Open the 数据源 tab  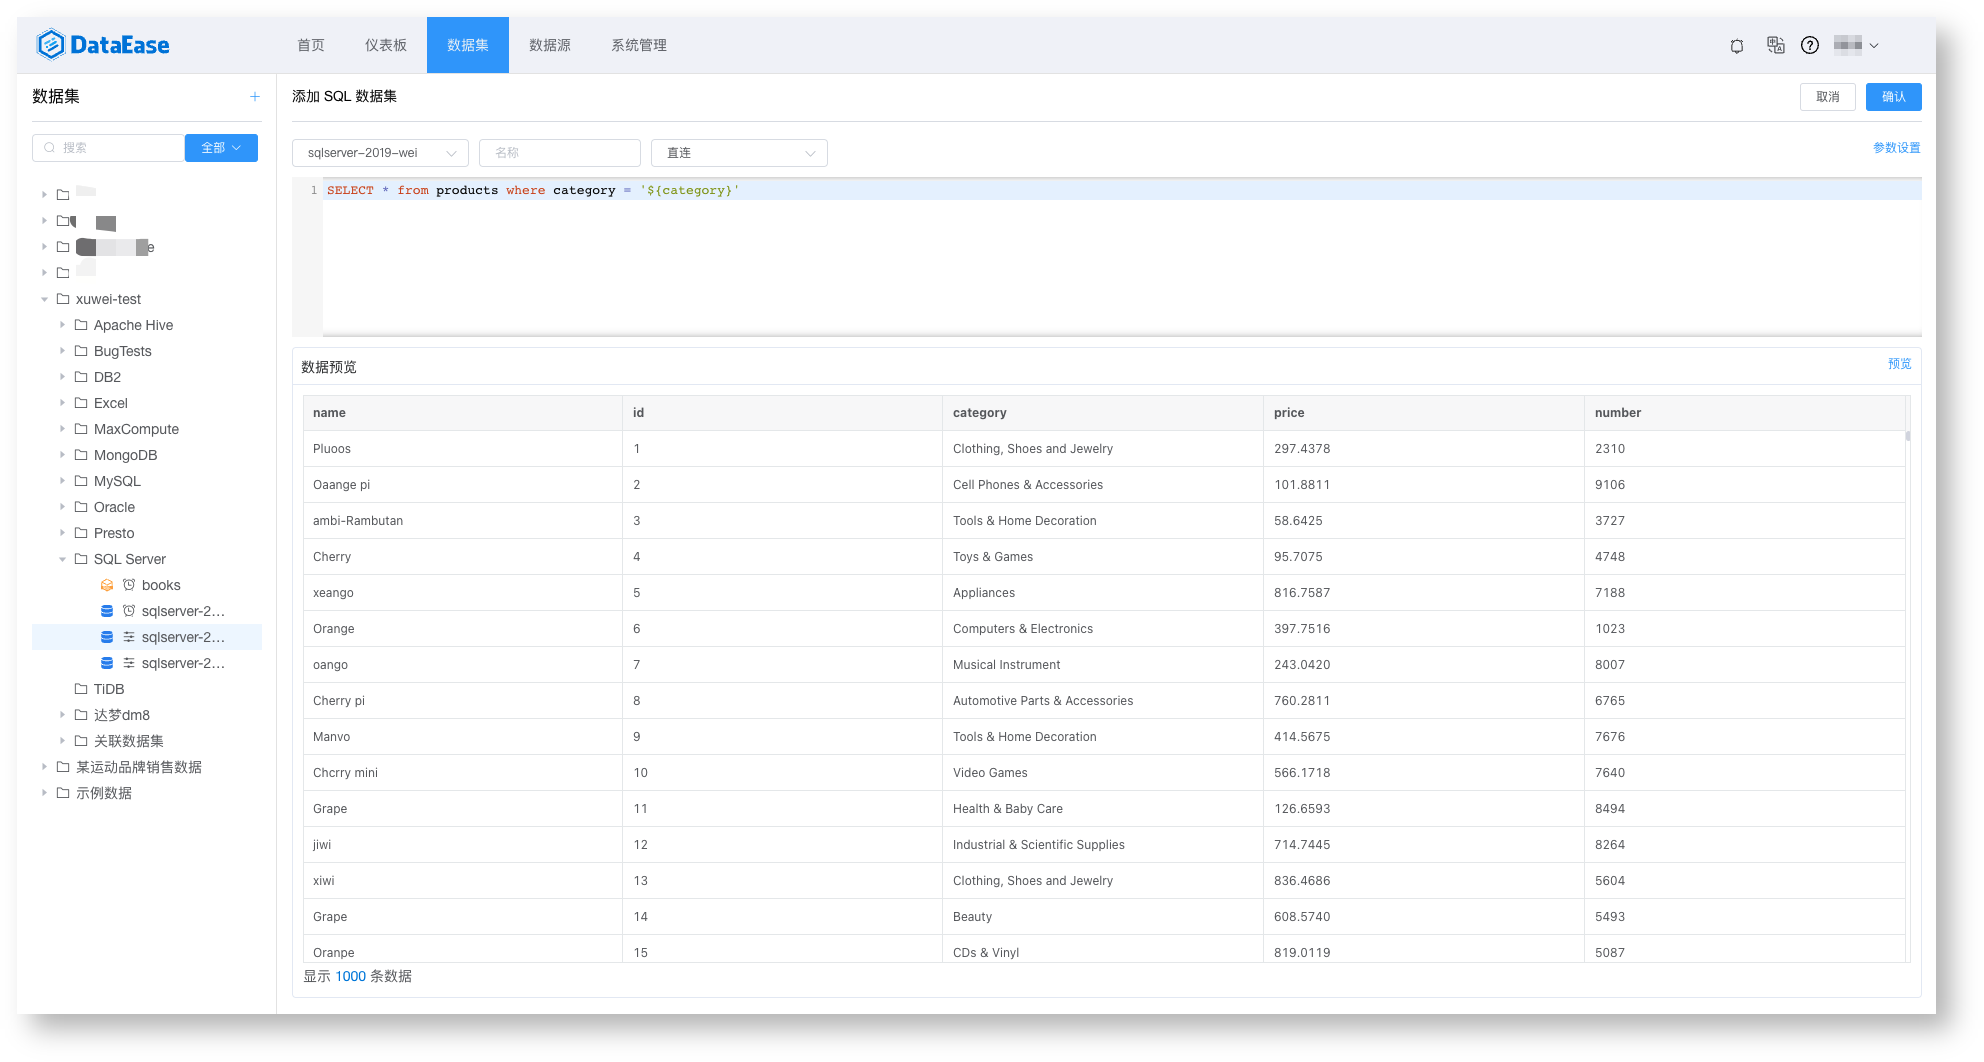click(x=550, y=45)
